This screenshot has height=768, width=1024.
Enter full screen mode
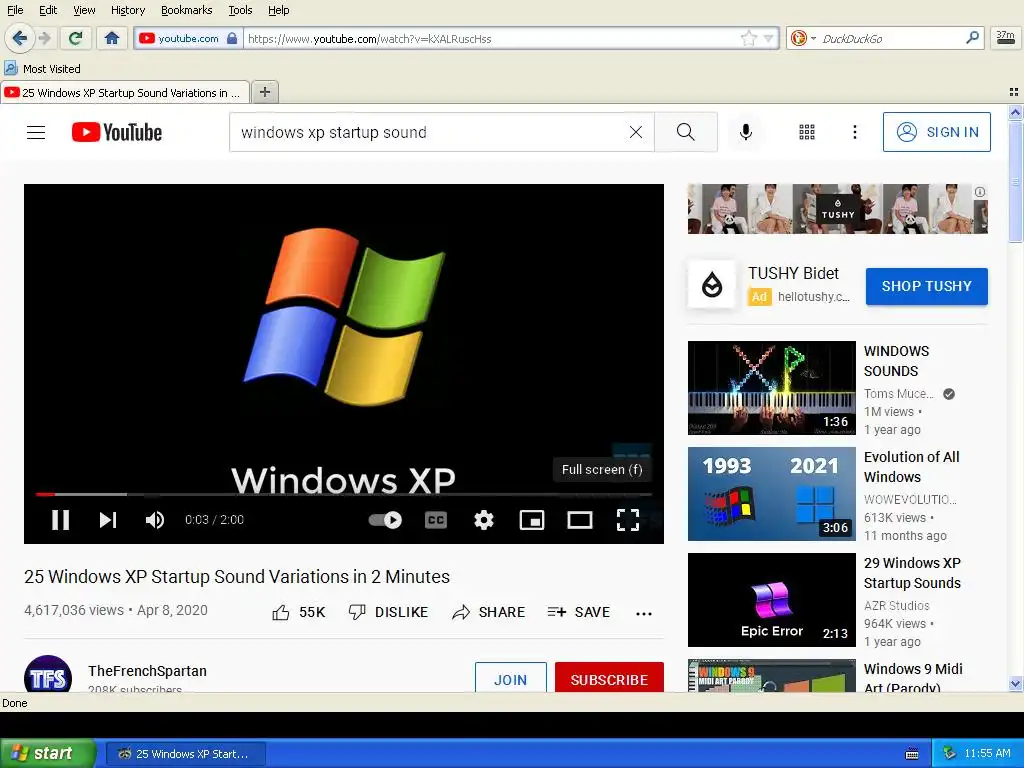pyautogui.click(x=628, y=520)
